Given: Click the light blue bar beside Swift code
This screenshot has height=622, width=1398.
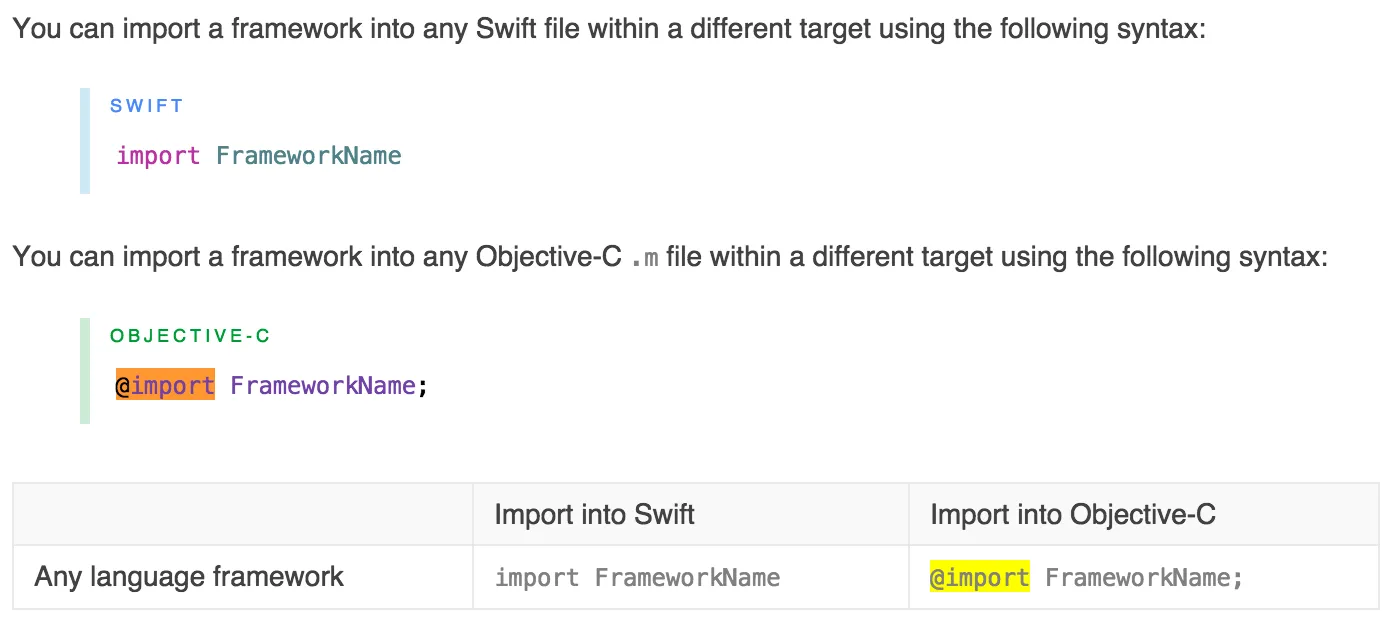Looking at the screenshot, I should click(85, 141).
